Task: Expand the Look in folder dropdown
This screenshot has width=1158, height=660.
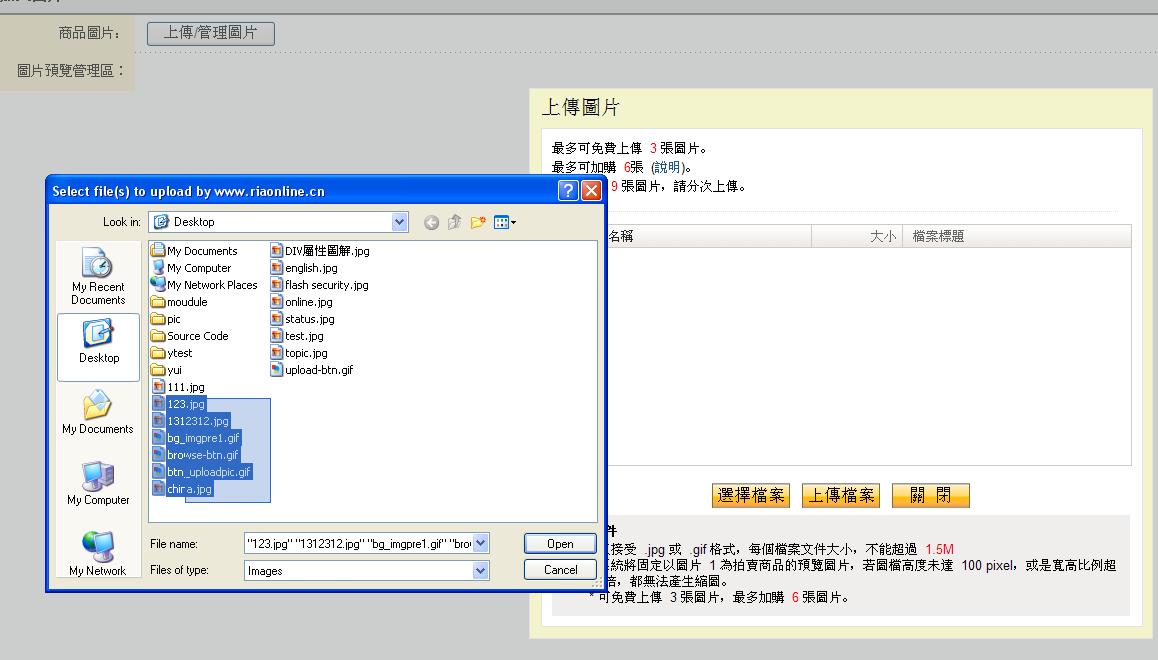Action: (400, 222)
